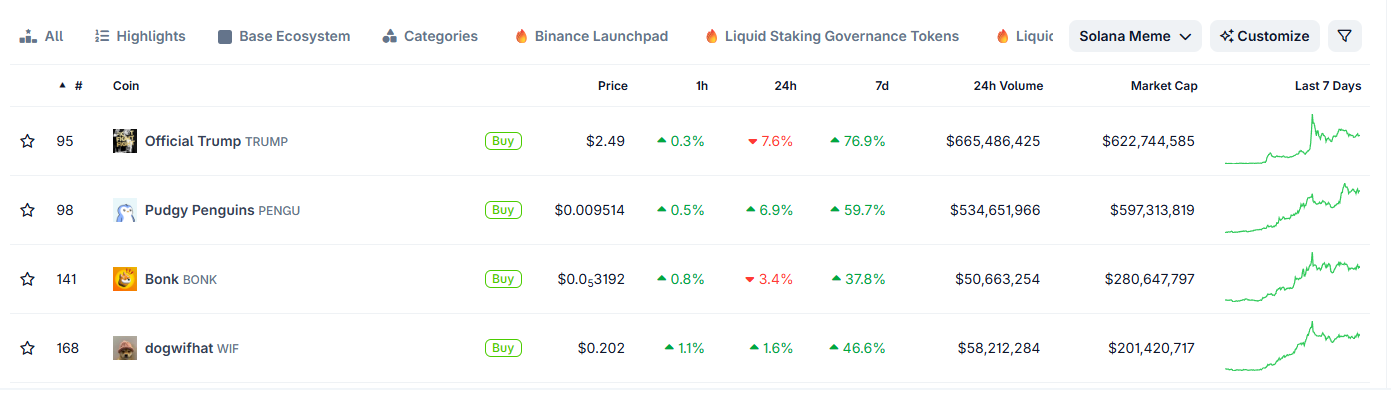
Task: Click the dogwifhat coin logo
Action: pos(125,348)
